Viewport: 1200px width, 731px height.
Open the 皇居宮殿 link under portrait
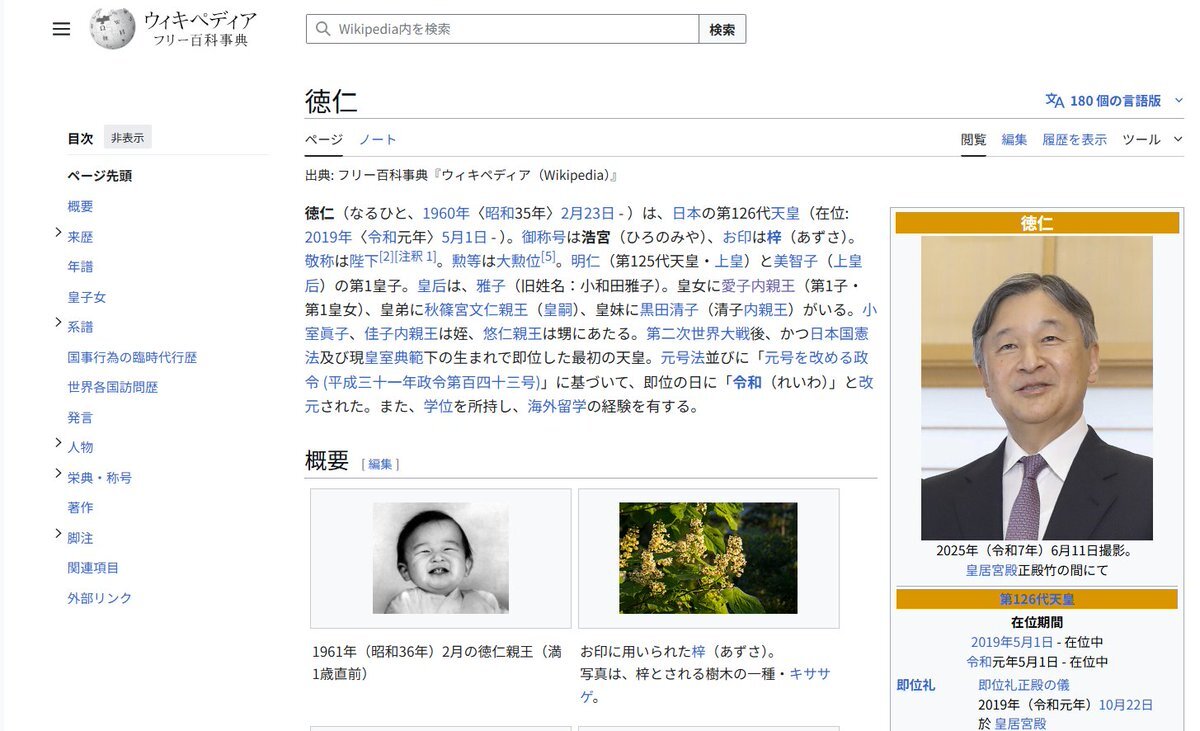click(x=990, y=570)
